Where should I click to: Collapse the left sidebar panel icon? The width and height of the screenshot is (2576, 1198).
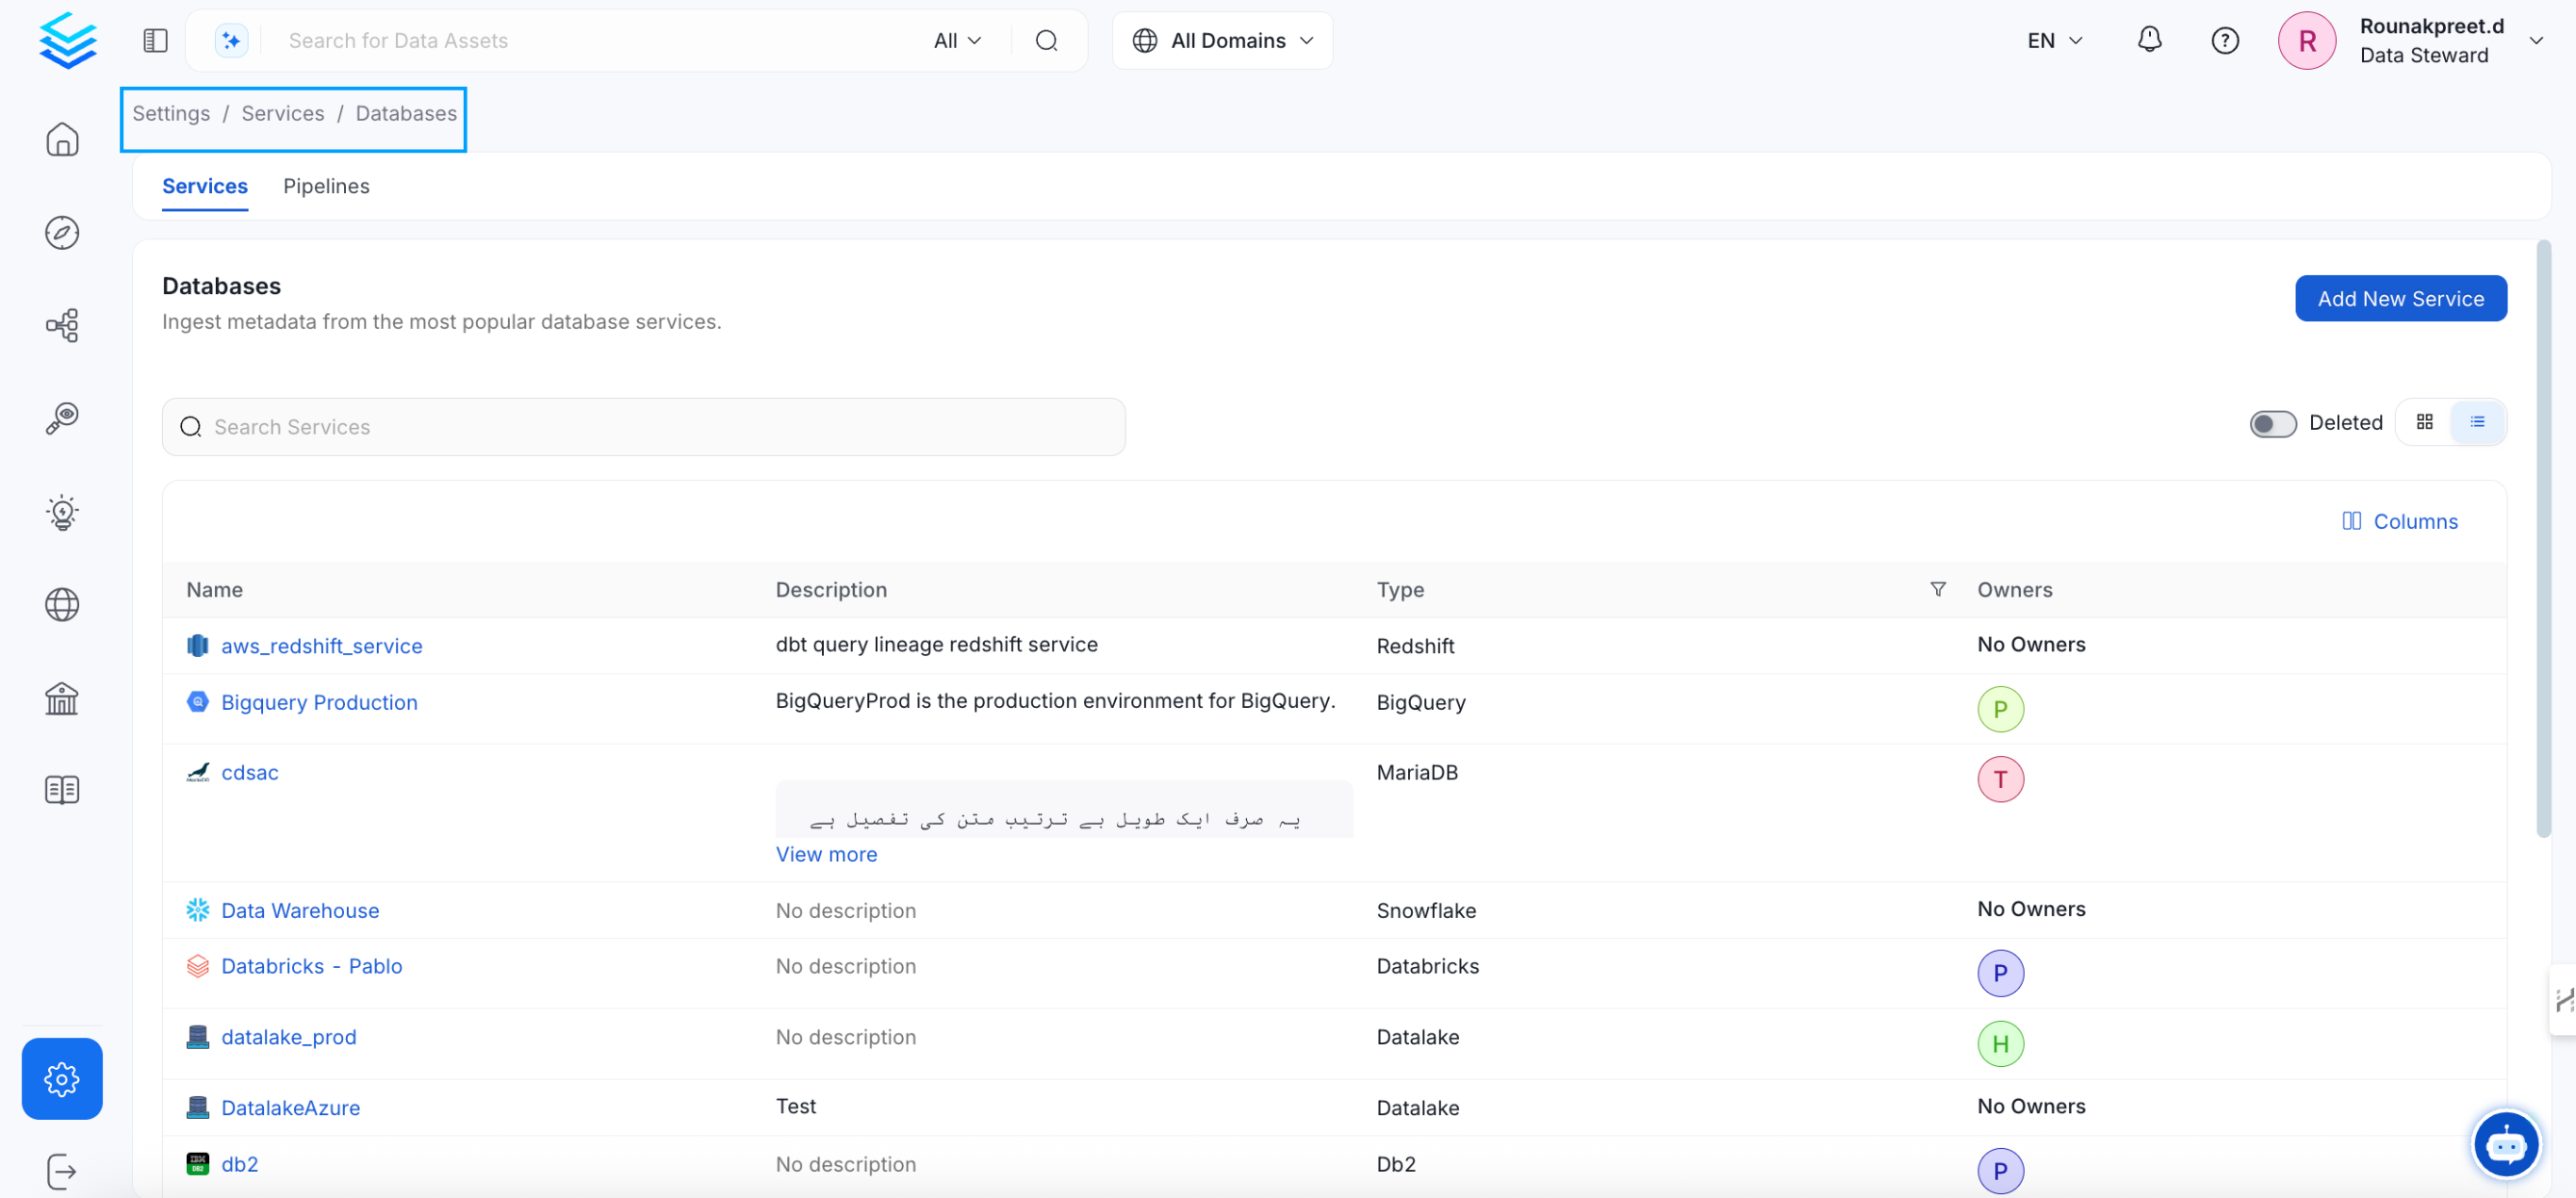(x=155, y=40)
